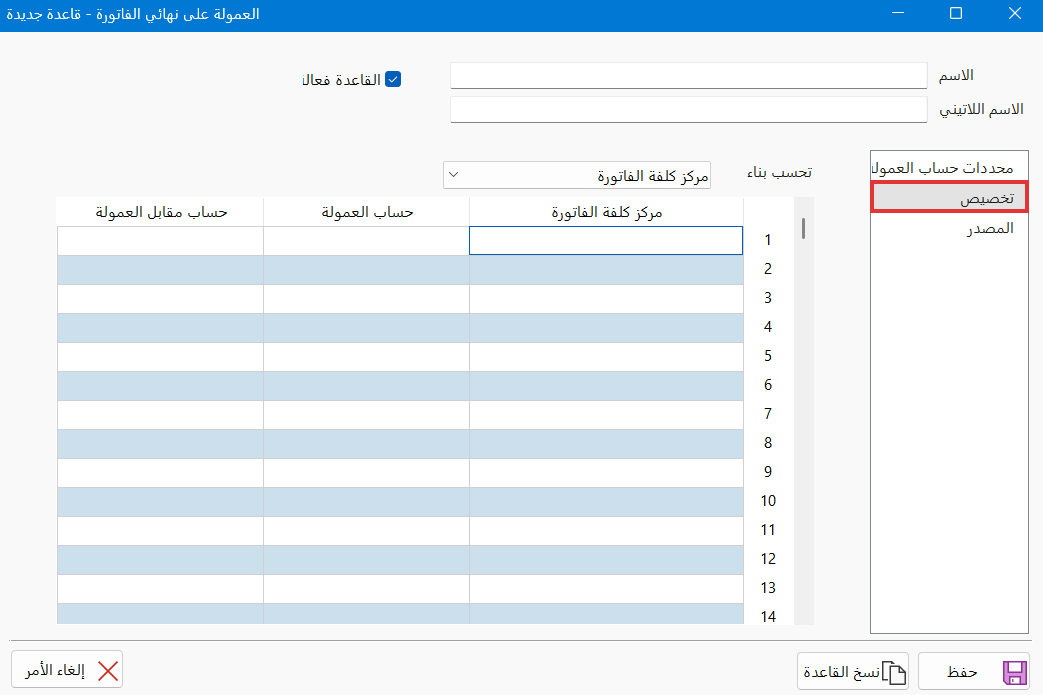Click the table vertical scrollbar thumb

[x=804, y=228]
